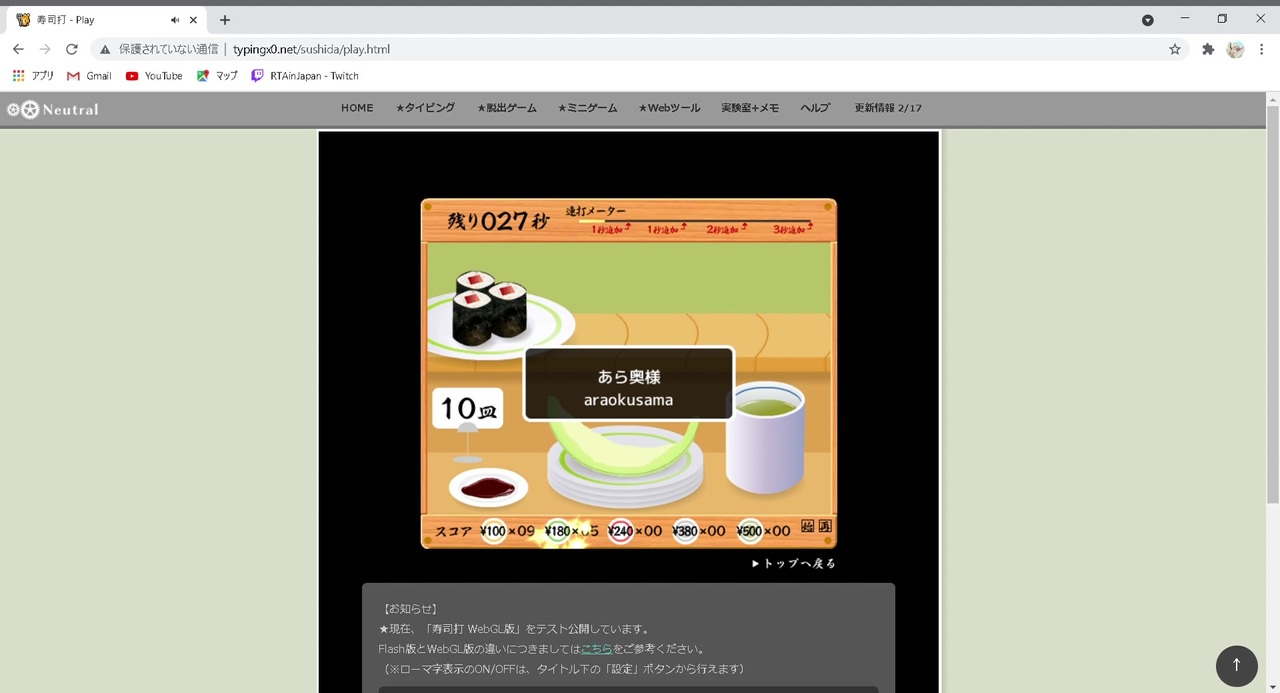Open the ★ミニゲーム navigation menu
This screenshot has width=1280, height=693.
click(587, 108)
